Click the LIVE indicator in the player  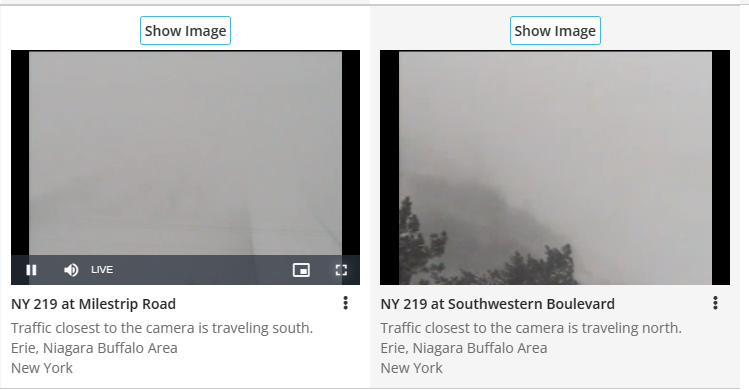[102, 270]
